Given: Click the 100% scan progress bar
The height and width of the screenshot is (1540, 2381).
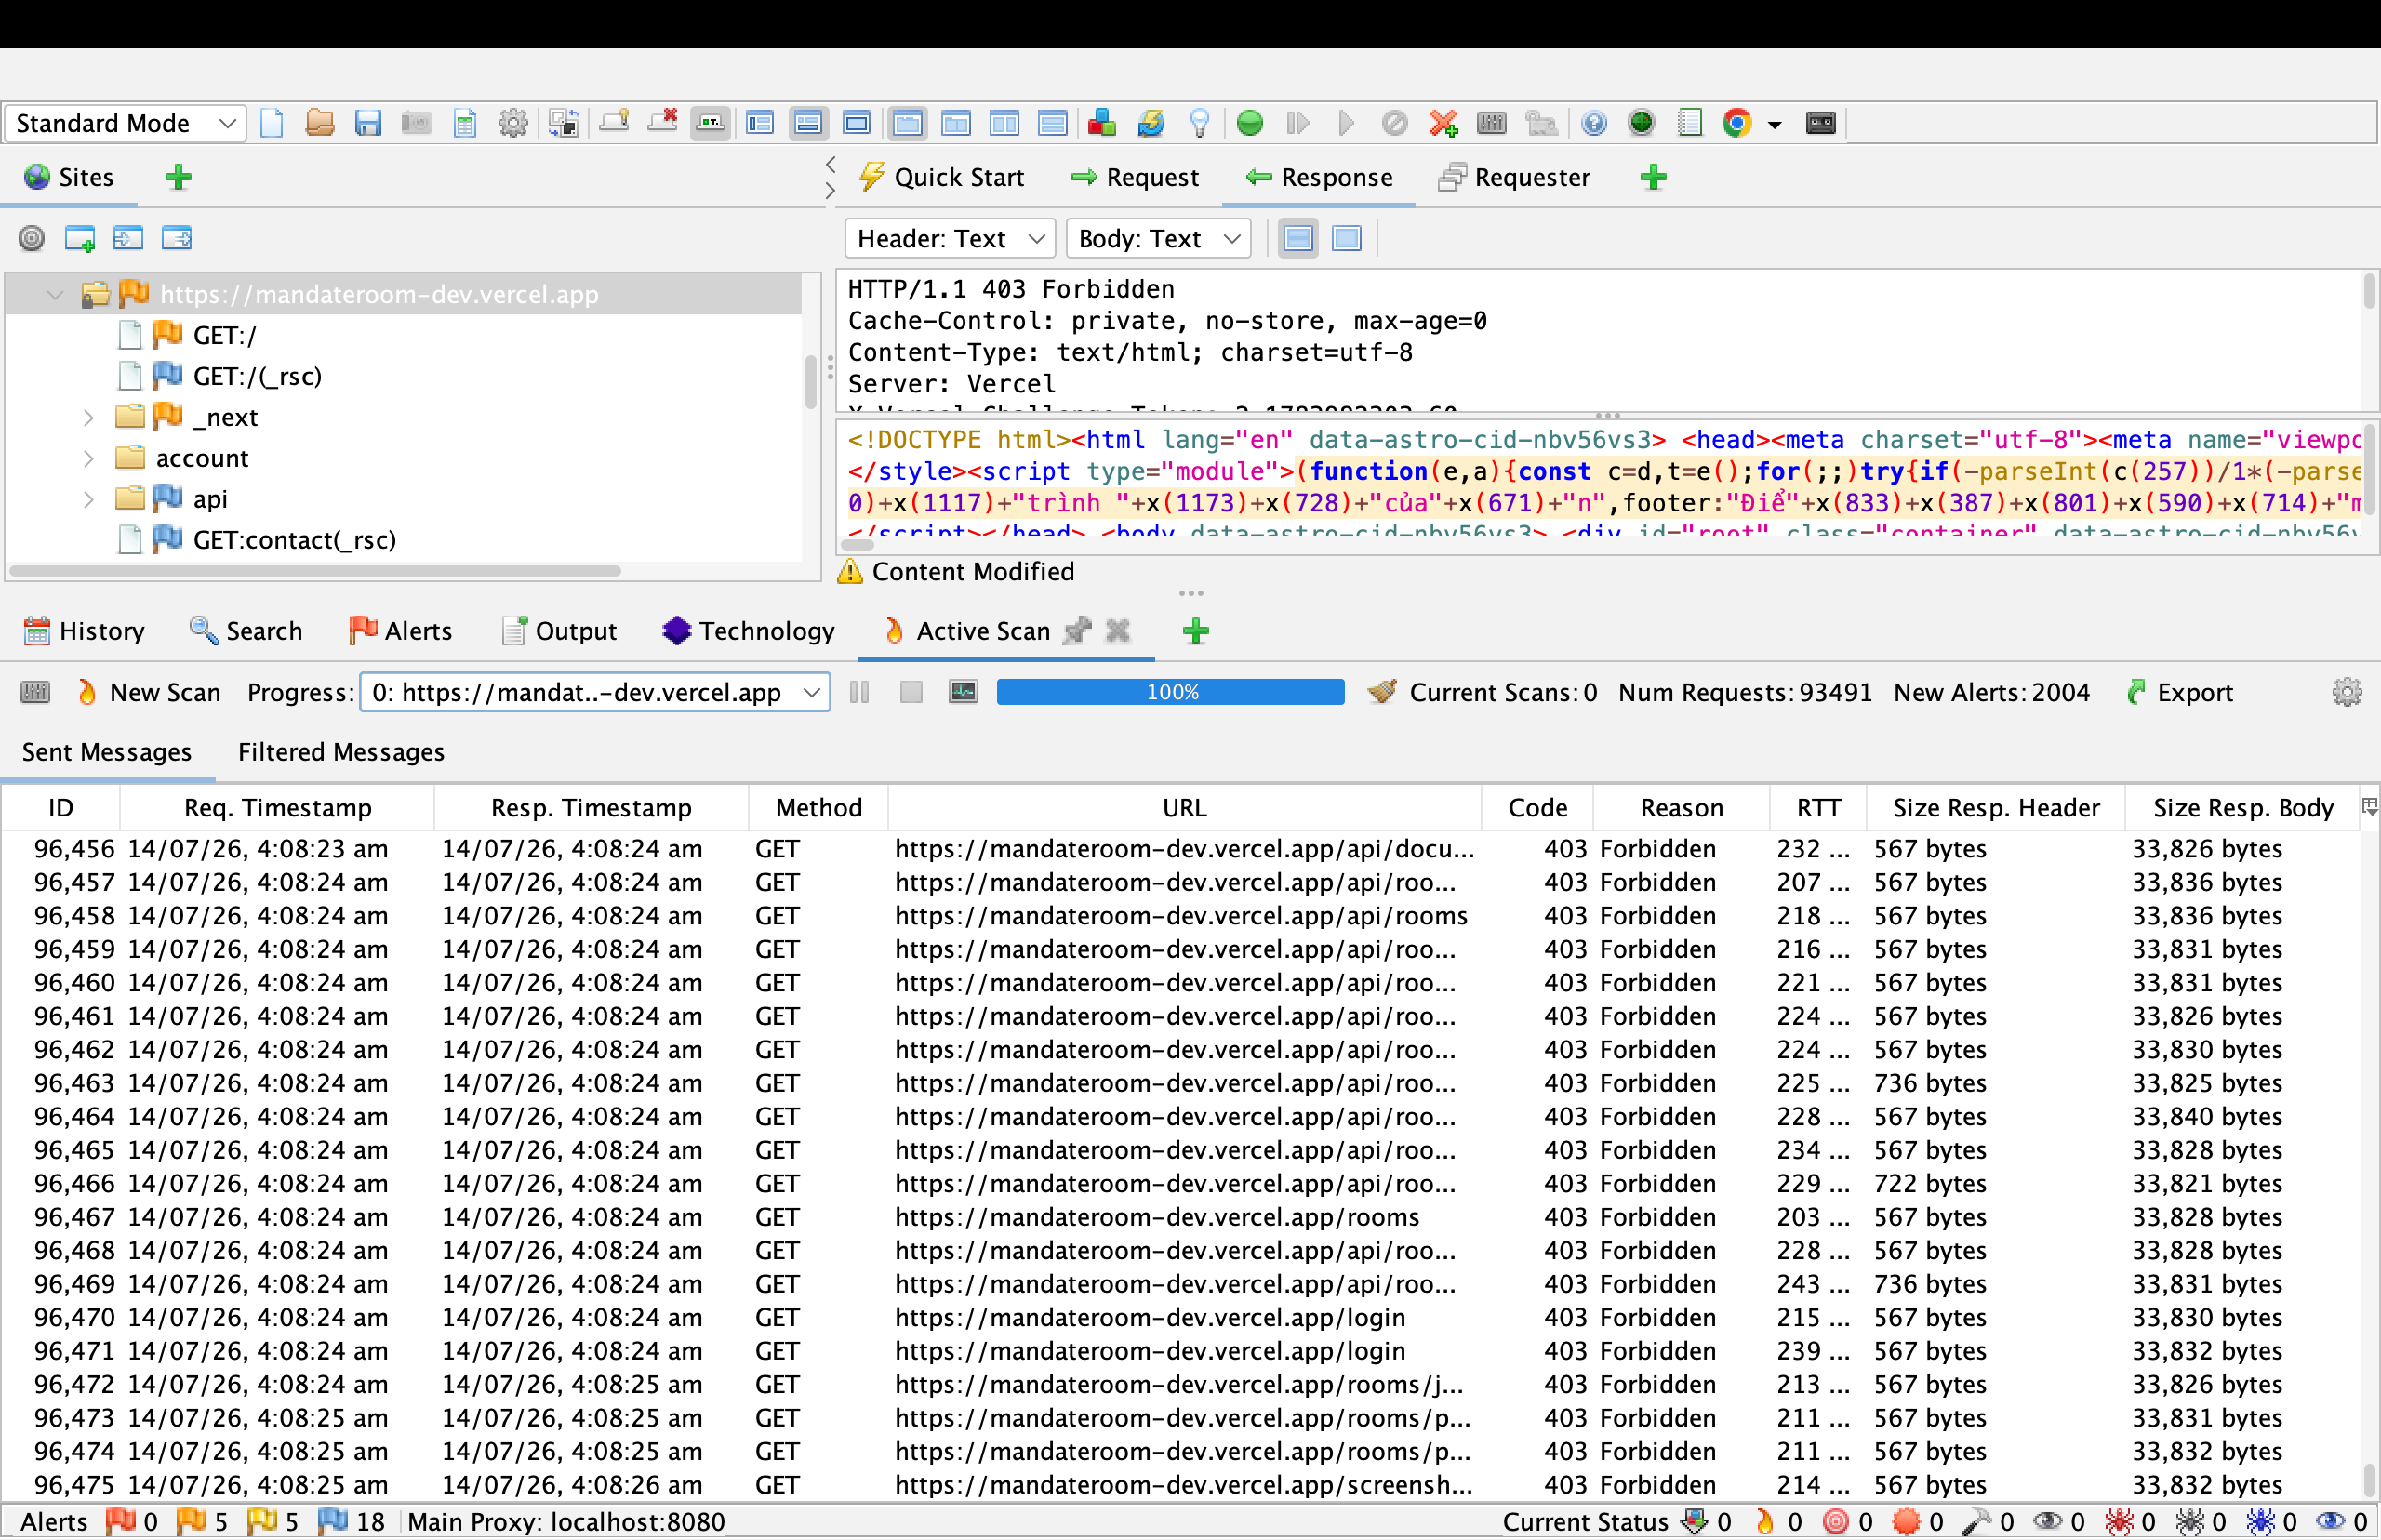Looking at the screenshot, I should (1171, 692).
